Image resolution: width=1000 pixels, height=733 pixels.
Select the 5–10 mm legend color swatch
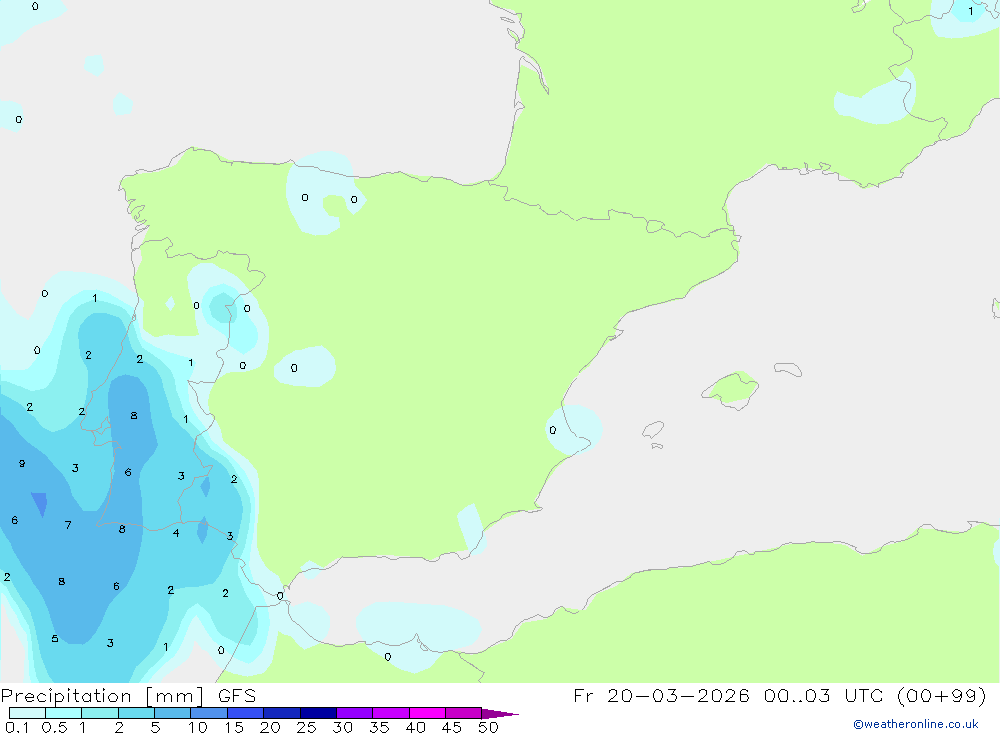(x=173, y=713)
